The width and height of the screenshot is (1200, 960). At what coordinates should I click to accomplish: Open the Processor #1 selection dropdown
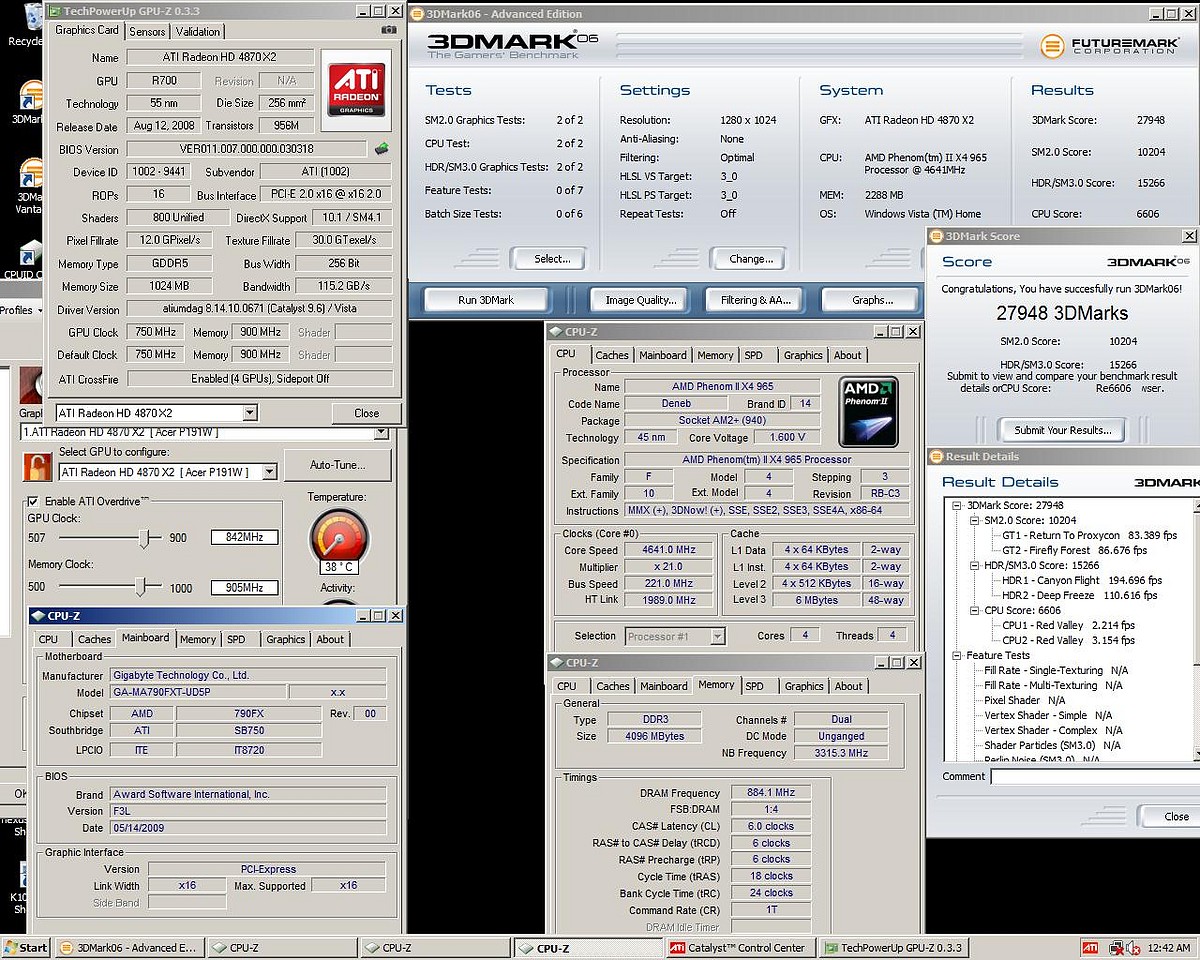(x=717, y=636)
